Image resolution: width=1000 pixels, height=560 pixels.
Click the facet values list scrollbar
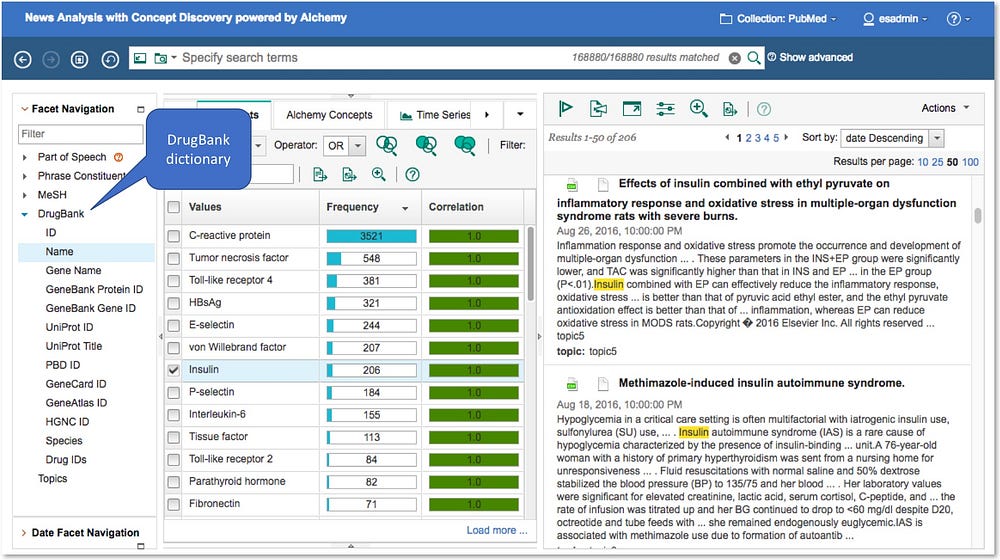tap(531, 263)
